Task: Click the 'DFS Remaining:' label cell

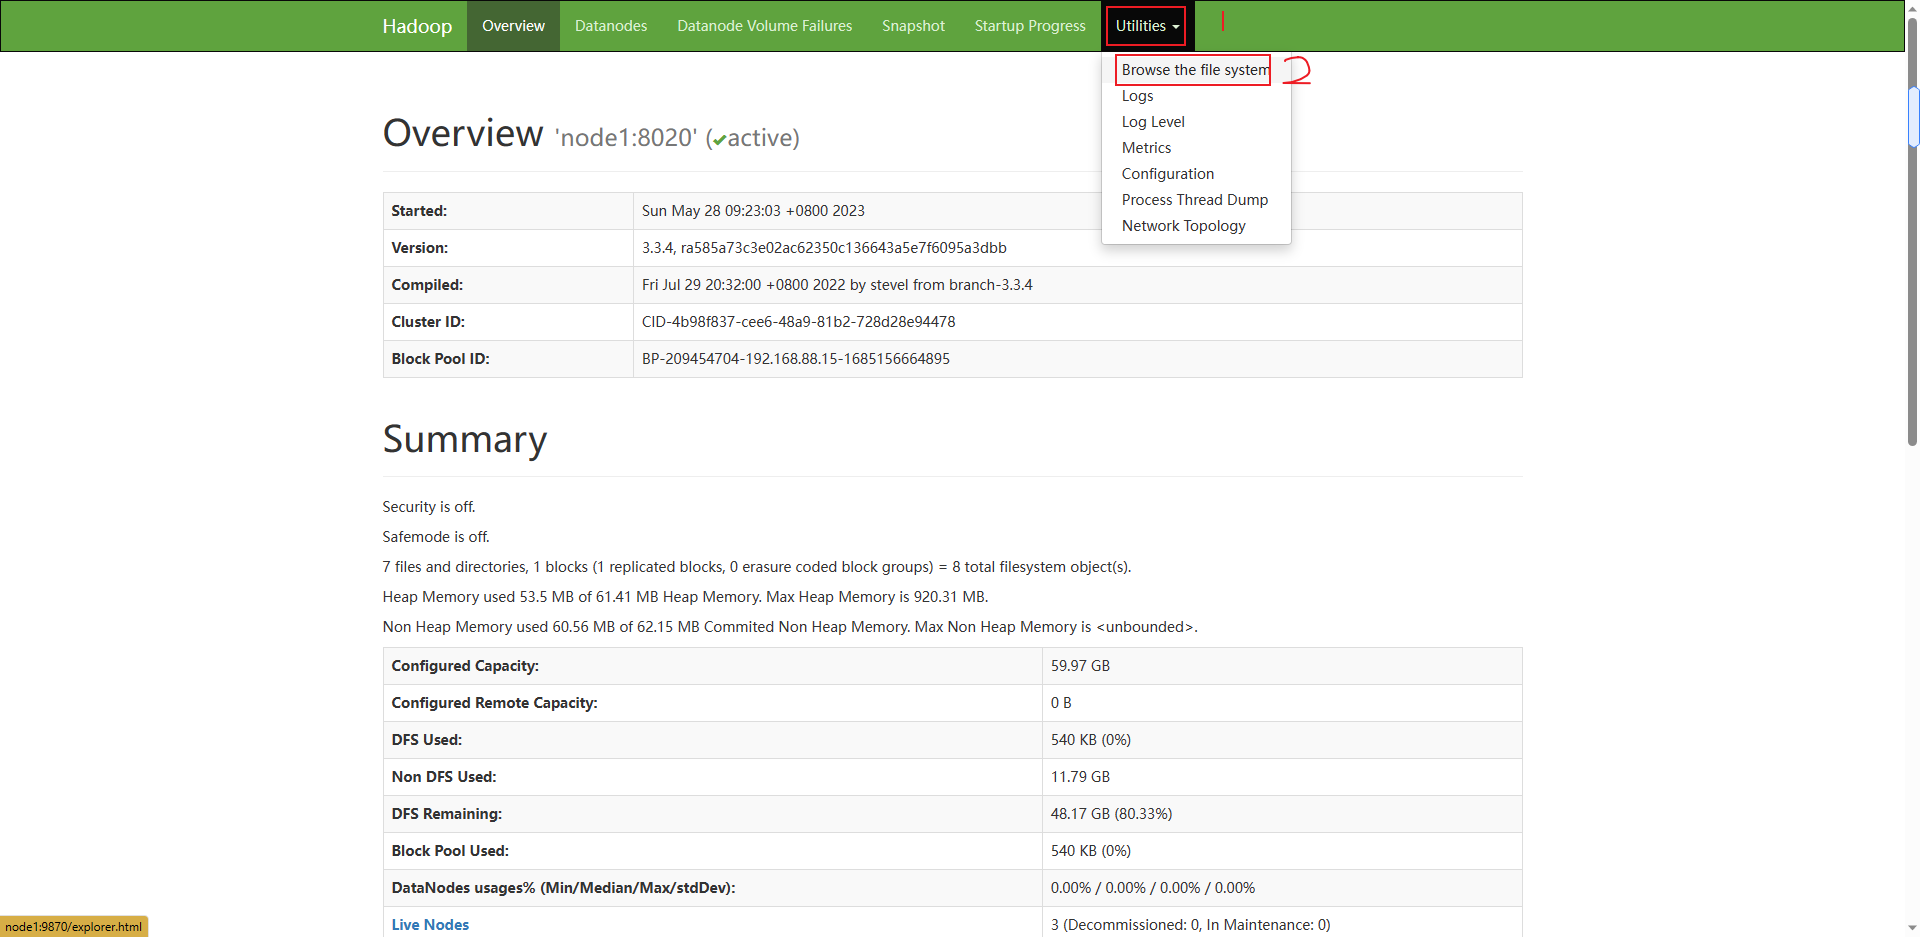Action: tap(712, 814)
